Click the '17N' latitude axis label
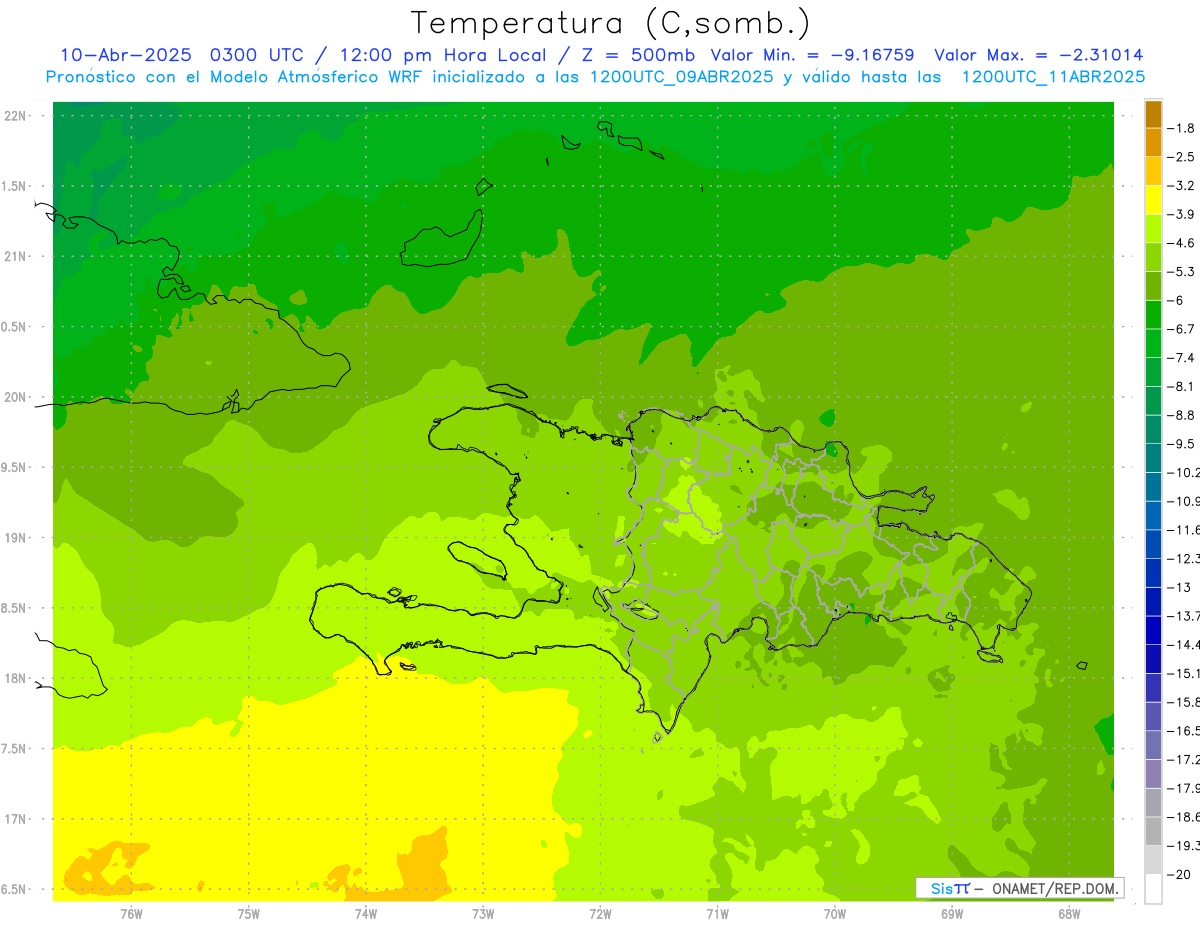 coord(17,820)
